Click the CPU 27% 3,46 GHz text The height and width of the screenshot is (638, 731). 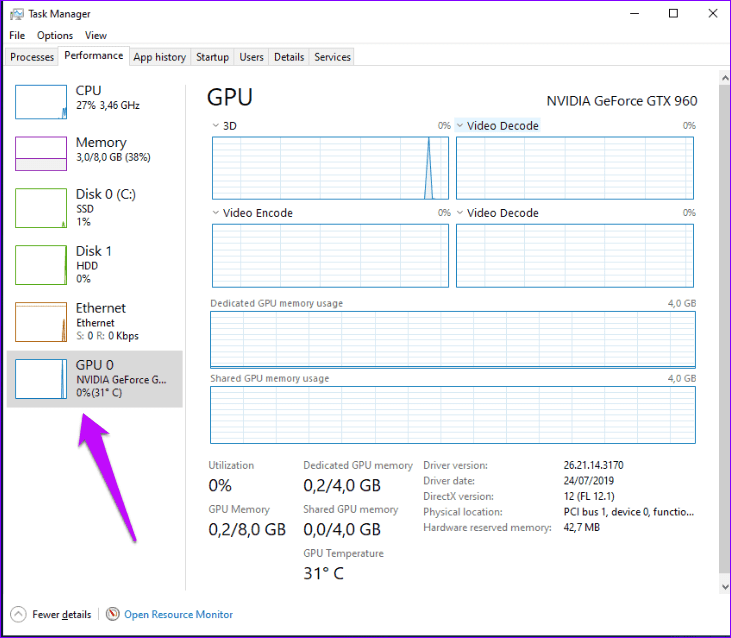(108, 105)
